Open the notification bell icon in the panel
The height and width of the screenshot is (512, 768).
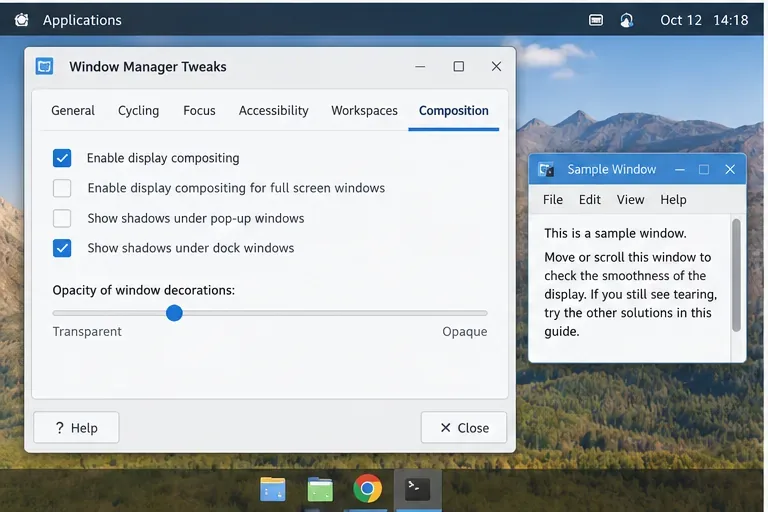pyautogui.click(x=626, y=20)
